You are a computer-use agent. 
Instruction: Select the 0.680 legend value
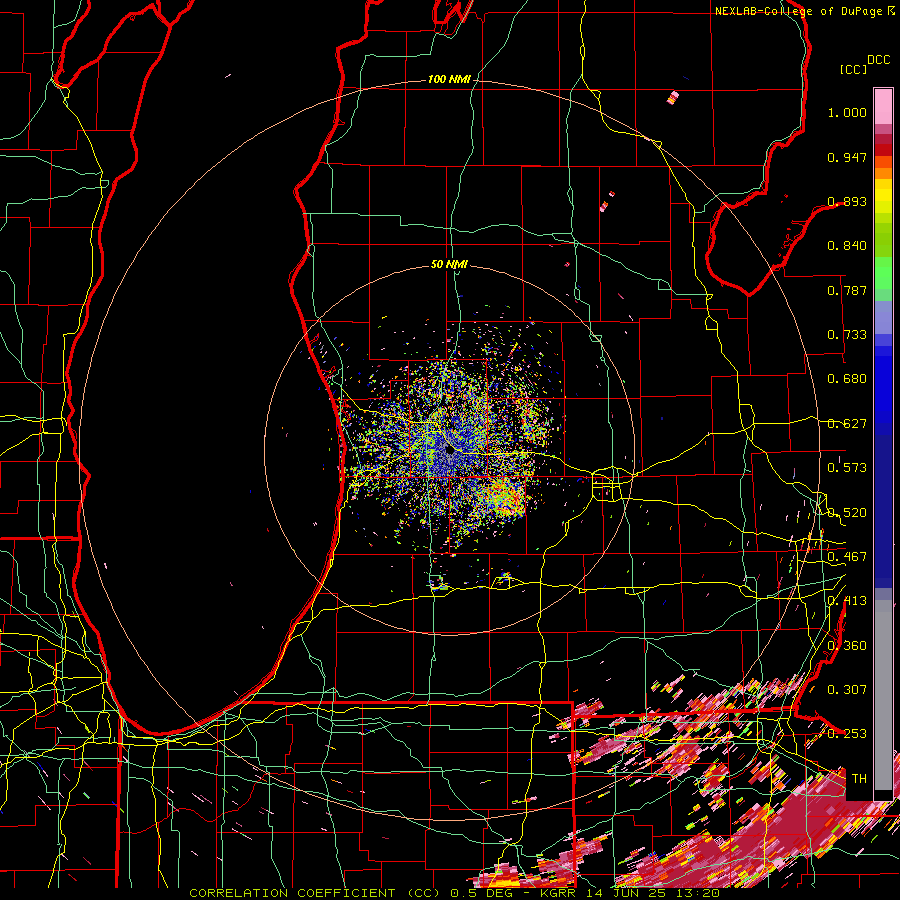point(847,379)
